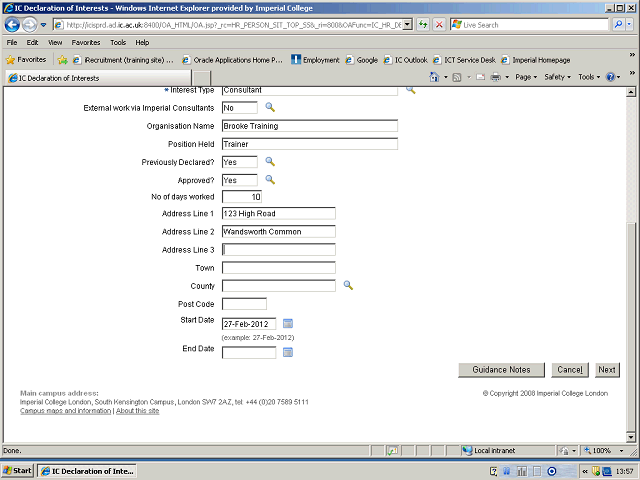Click the Previously Declared search magnifier
The width and height of the screenshot is (640, 480).
(x=269, y=161)
